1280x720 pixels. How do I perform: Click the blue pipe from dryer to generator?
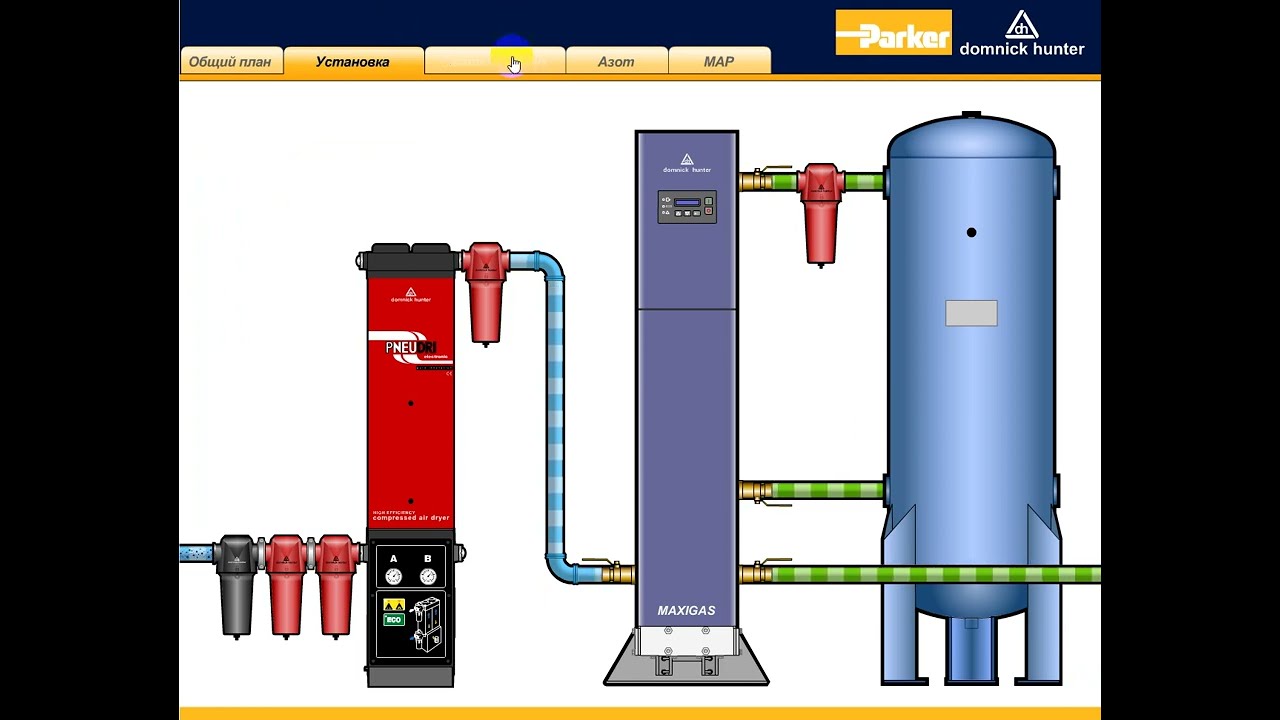(554, 415)
